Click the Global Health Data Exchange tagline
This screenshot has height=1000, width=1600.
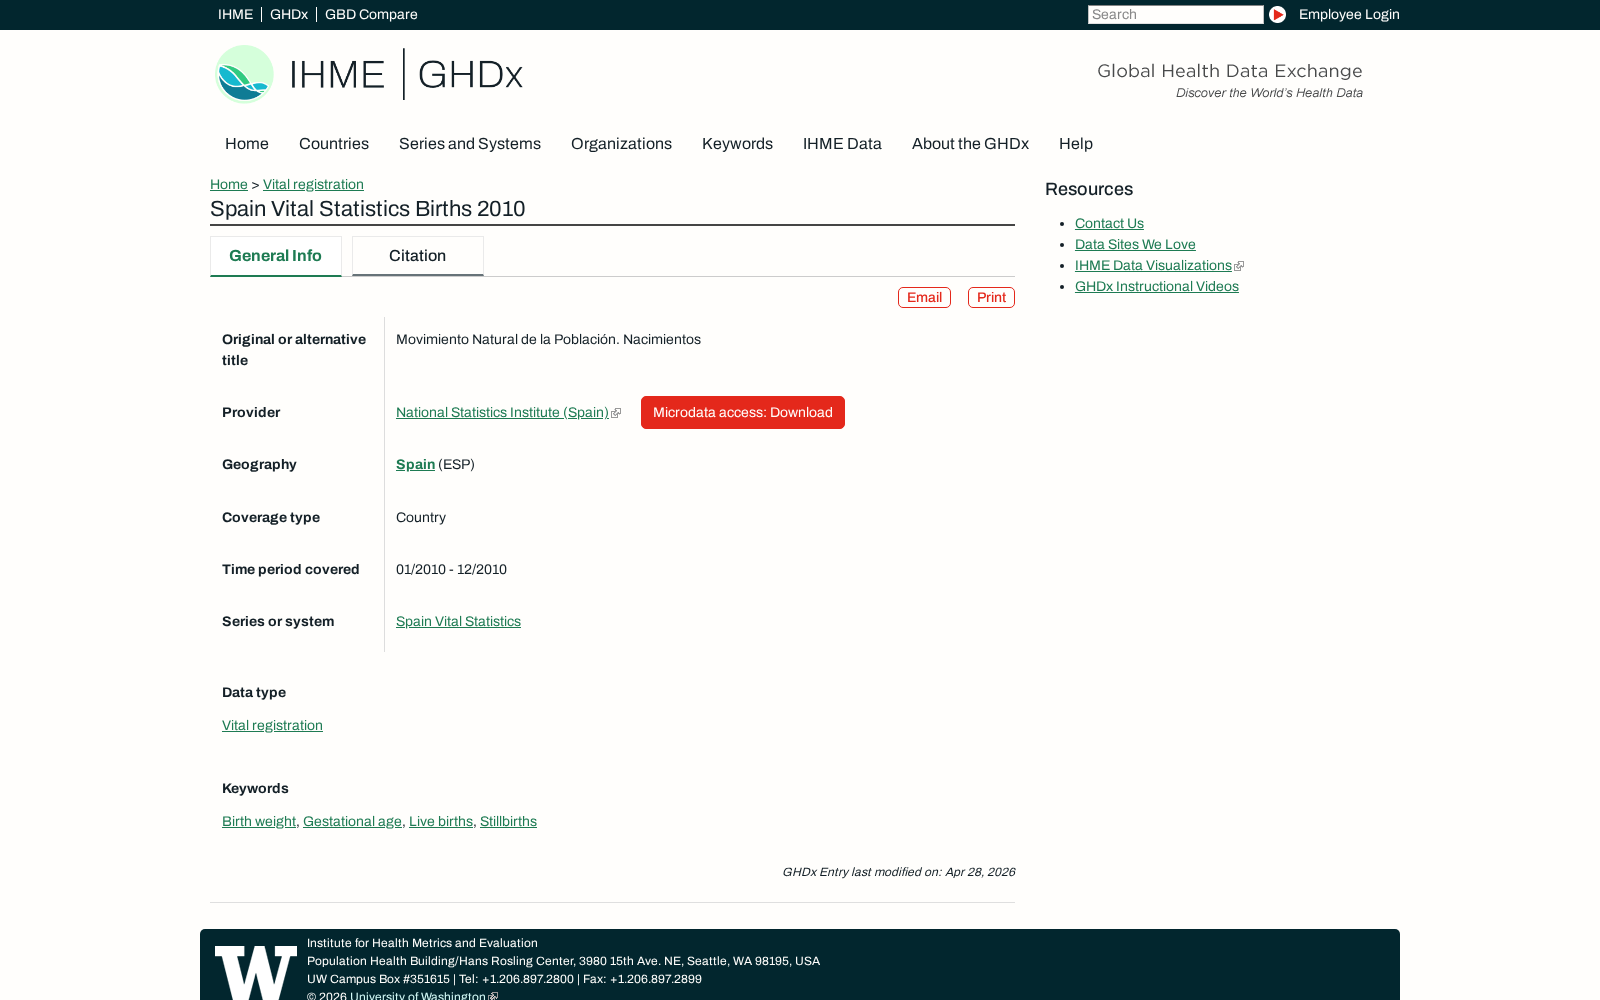tap(1230, 71)
